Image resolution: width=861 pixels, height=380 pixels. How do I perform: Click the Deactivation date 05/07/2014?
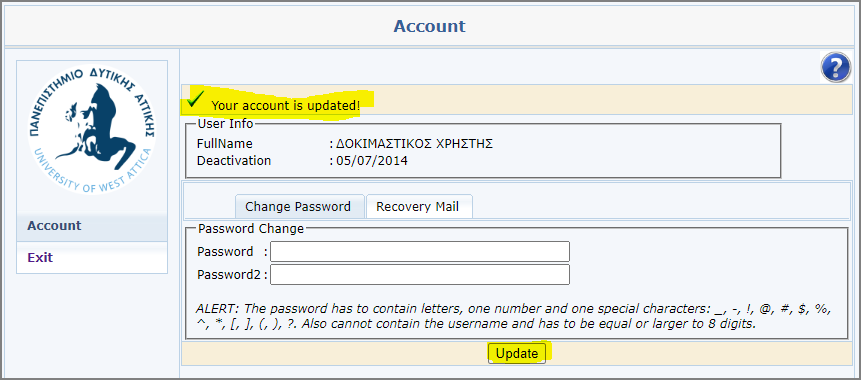point(372,161)
